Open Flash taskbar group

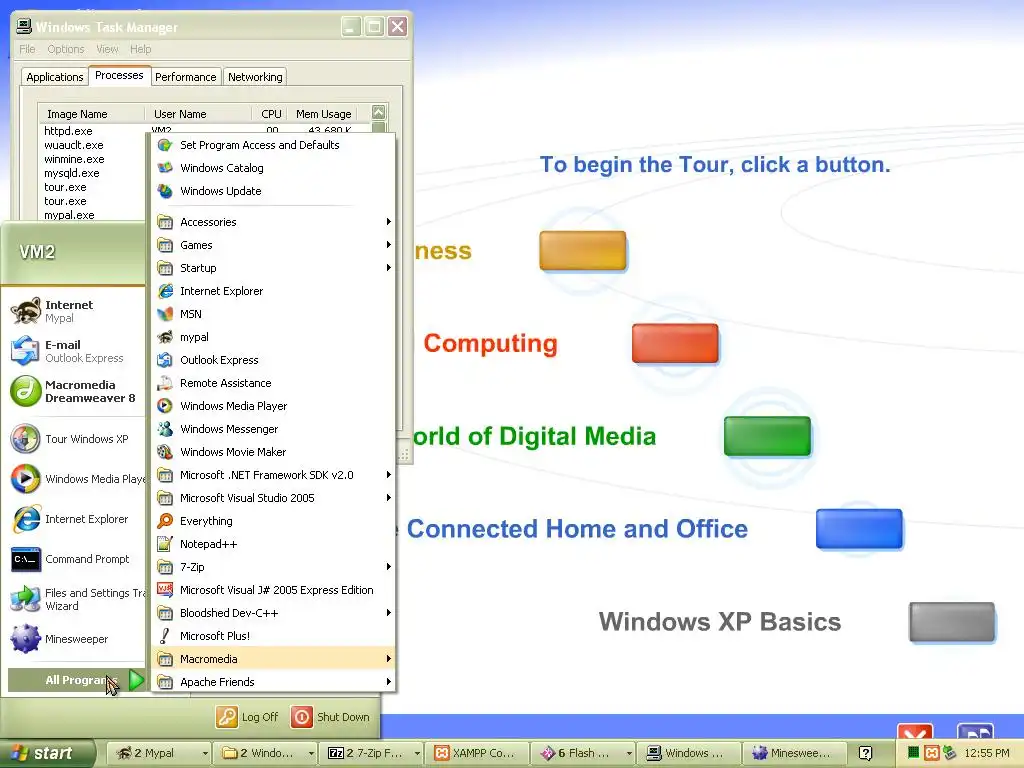583,753
